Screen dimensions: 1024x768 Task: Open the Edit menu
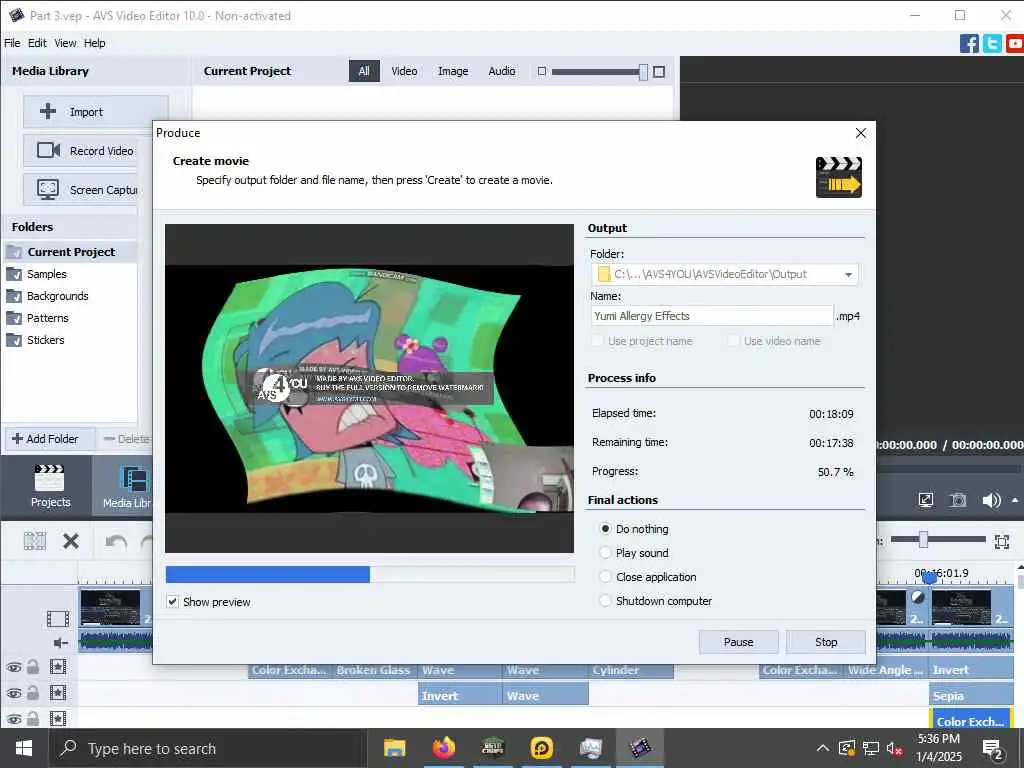coord(37,43)
